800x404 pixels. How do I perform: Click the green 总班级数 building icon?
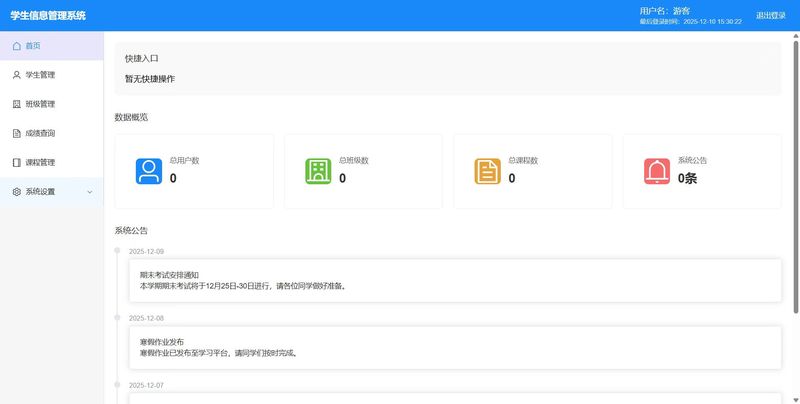coord(318,172)
